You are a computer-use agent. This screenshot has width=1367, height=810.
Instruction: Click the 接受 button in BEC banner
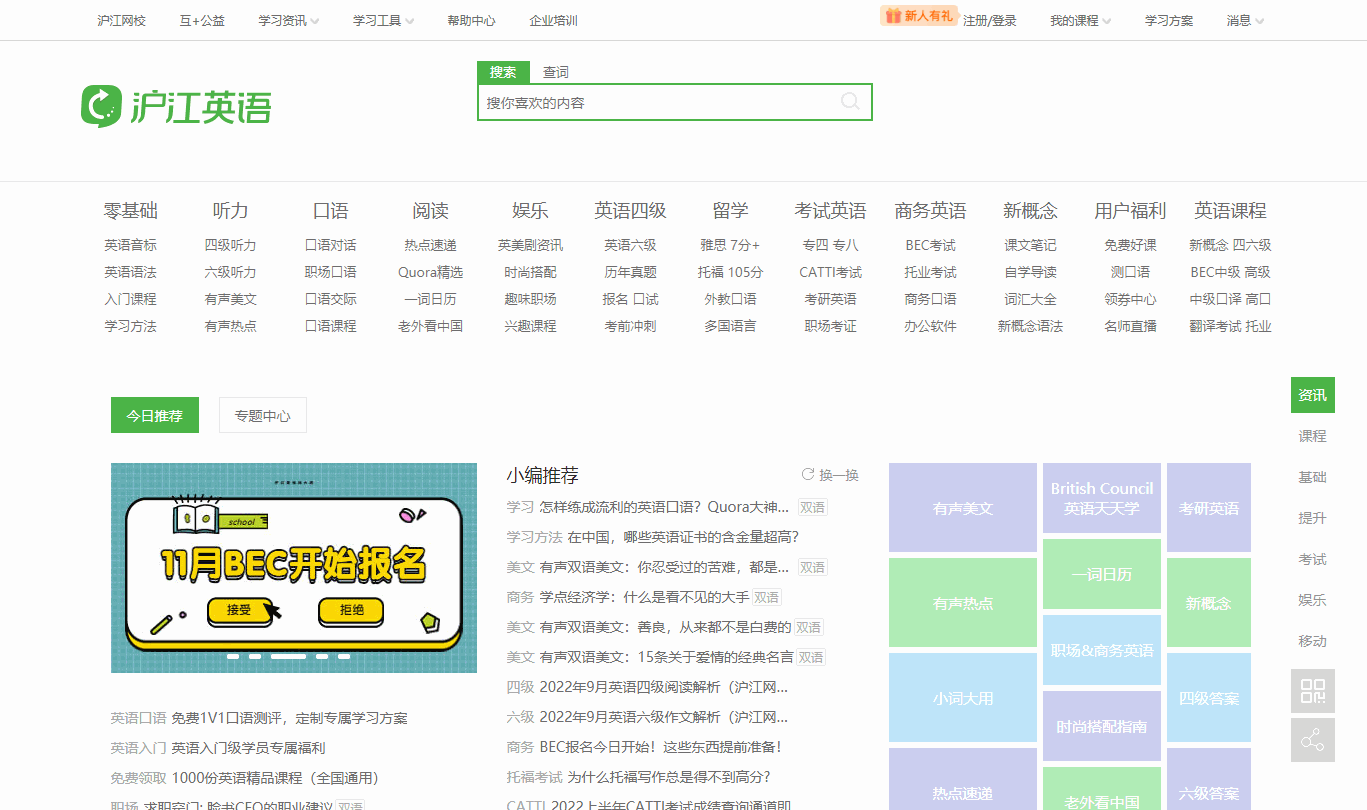(x=240, y=610)
